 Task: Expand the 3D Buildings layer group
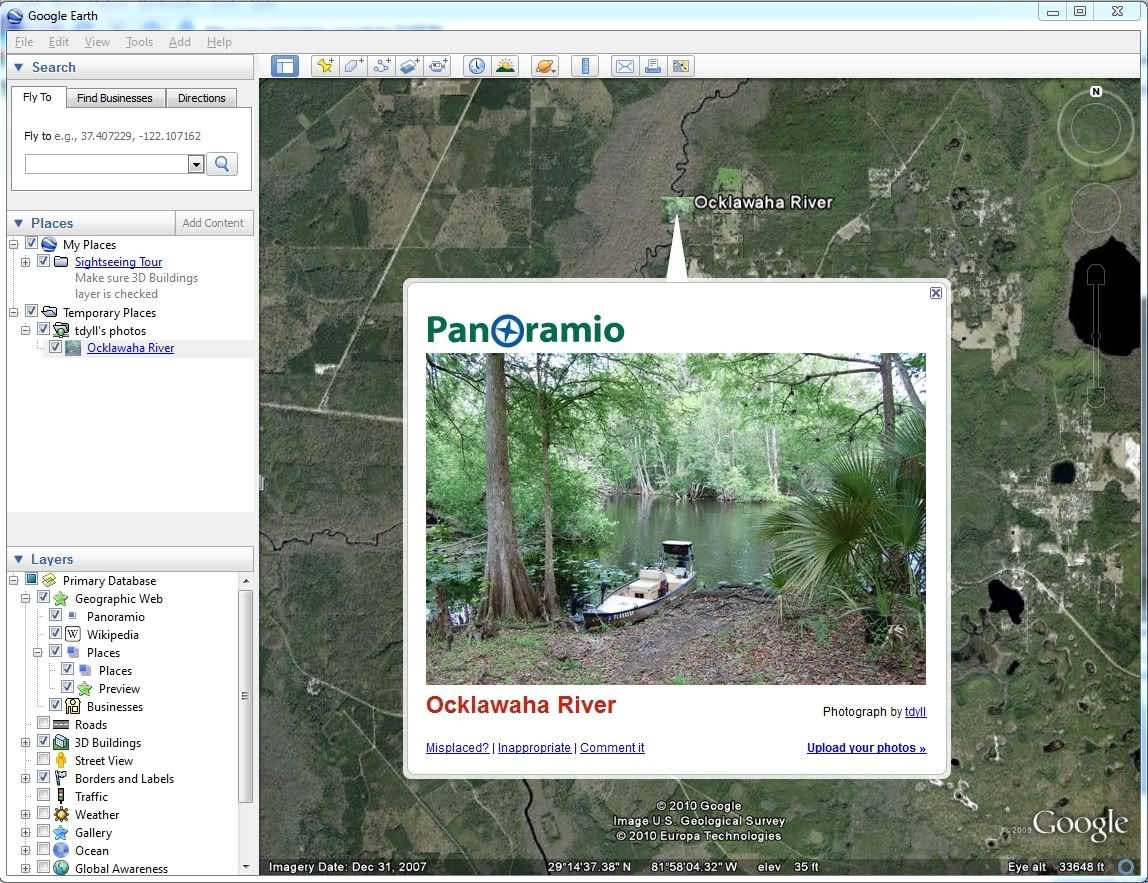26,743
